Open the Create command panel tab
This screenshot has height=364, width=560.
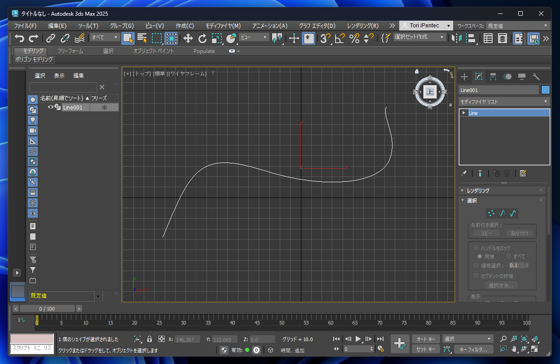464,76
